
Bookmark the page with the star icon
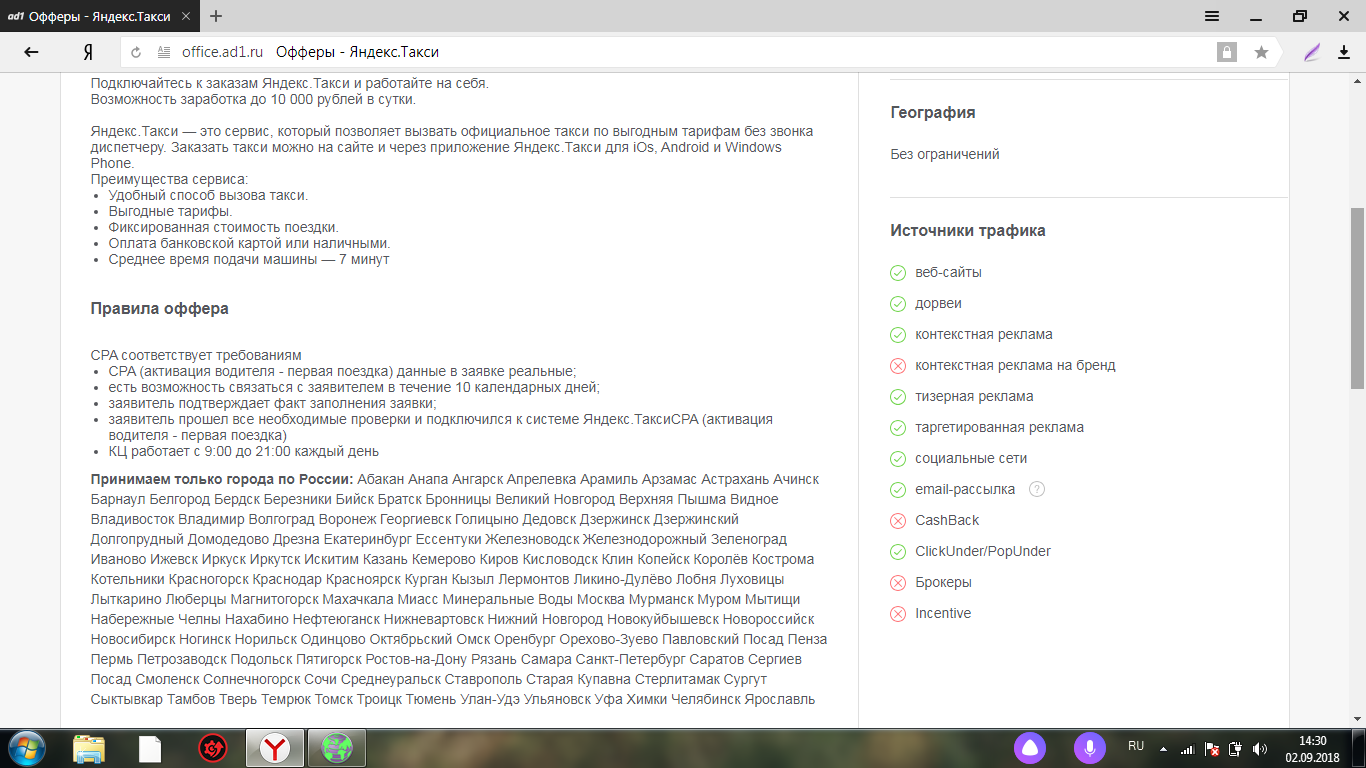(1262, 52)
